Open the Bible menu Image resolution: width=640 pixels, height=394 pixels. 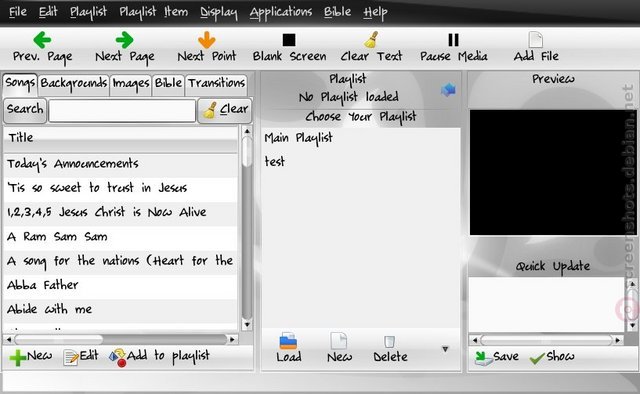337,12
